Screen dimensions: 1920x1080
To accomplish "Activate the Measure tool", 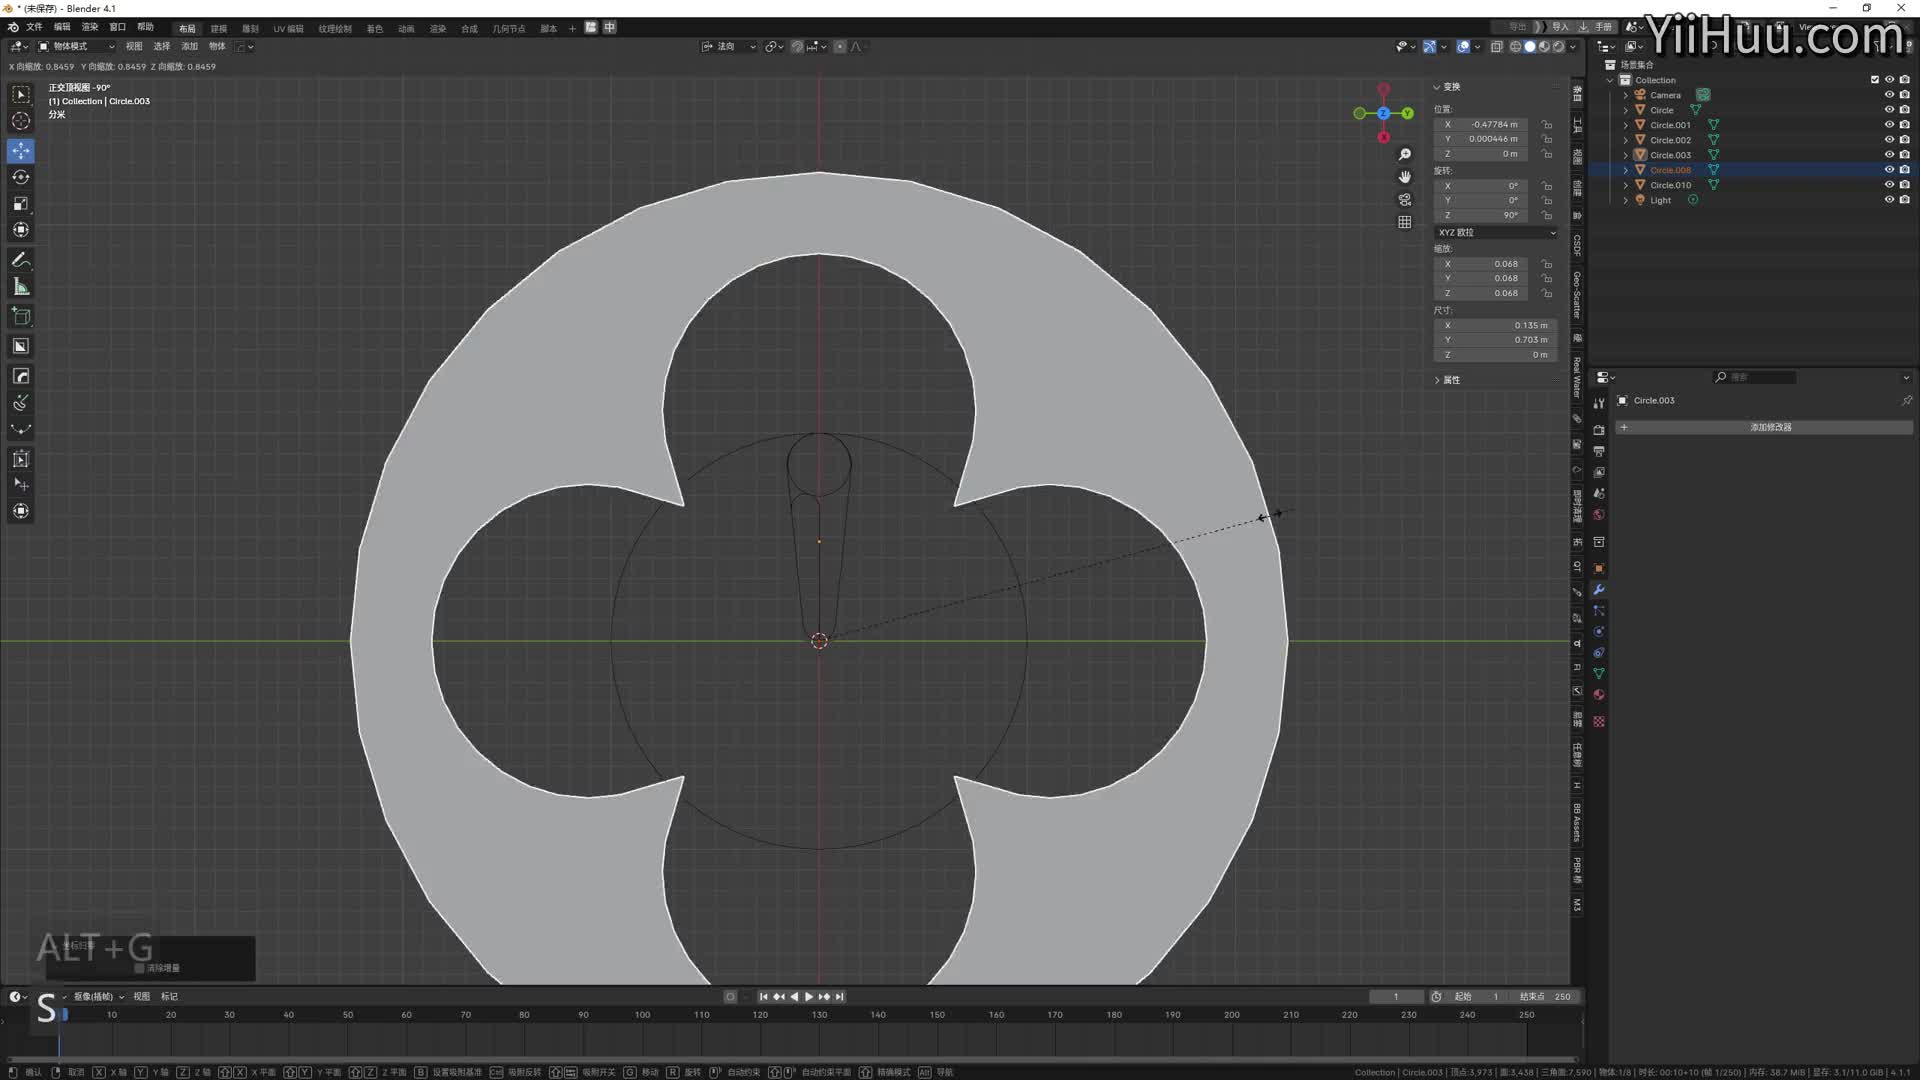I will [20, 288].
